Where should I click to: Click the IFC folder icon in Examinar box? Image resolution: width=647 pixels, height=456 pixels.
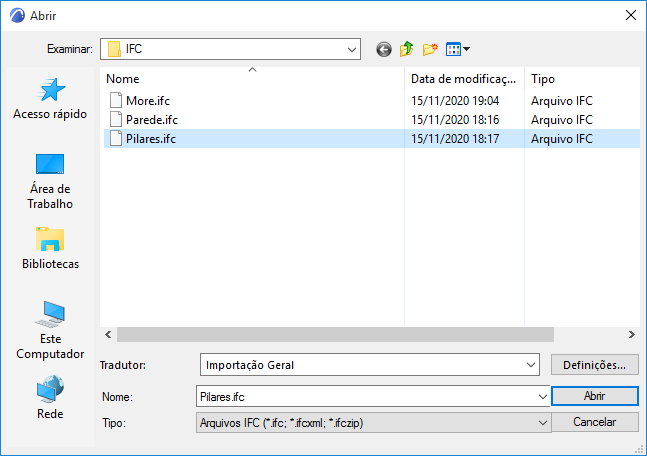(x=114, y=49)
